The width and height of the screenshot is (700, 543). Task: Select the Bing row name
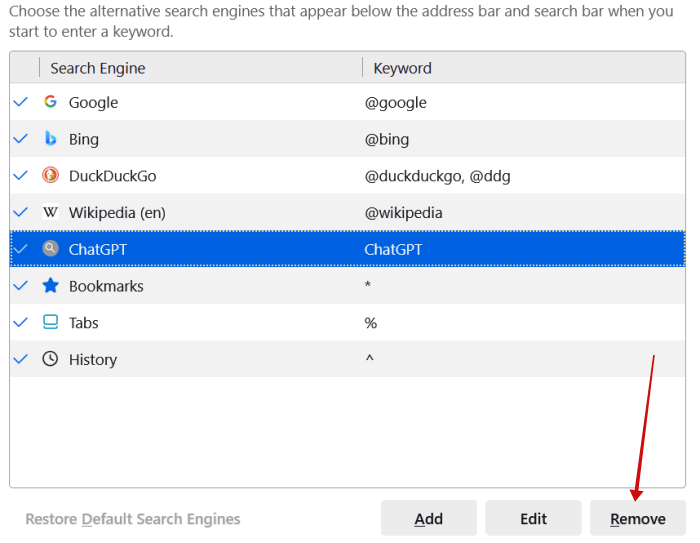(84, 139)
